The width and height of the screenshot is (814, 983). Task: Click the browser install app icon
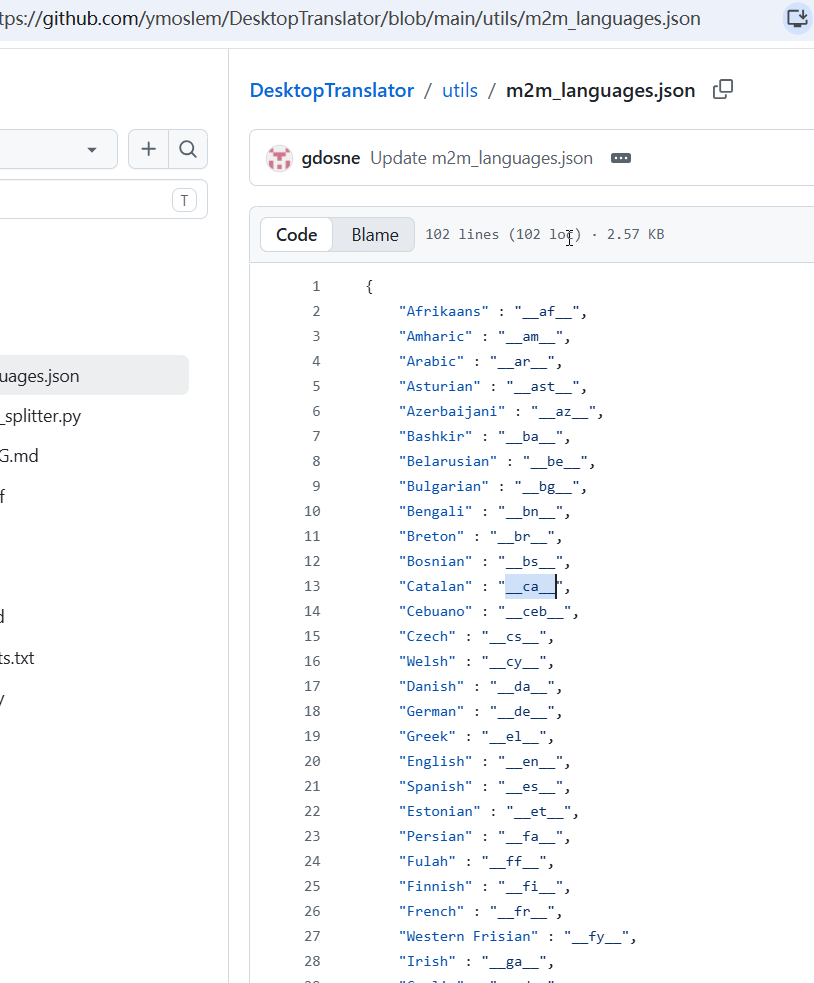(x=798, y=18)
